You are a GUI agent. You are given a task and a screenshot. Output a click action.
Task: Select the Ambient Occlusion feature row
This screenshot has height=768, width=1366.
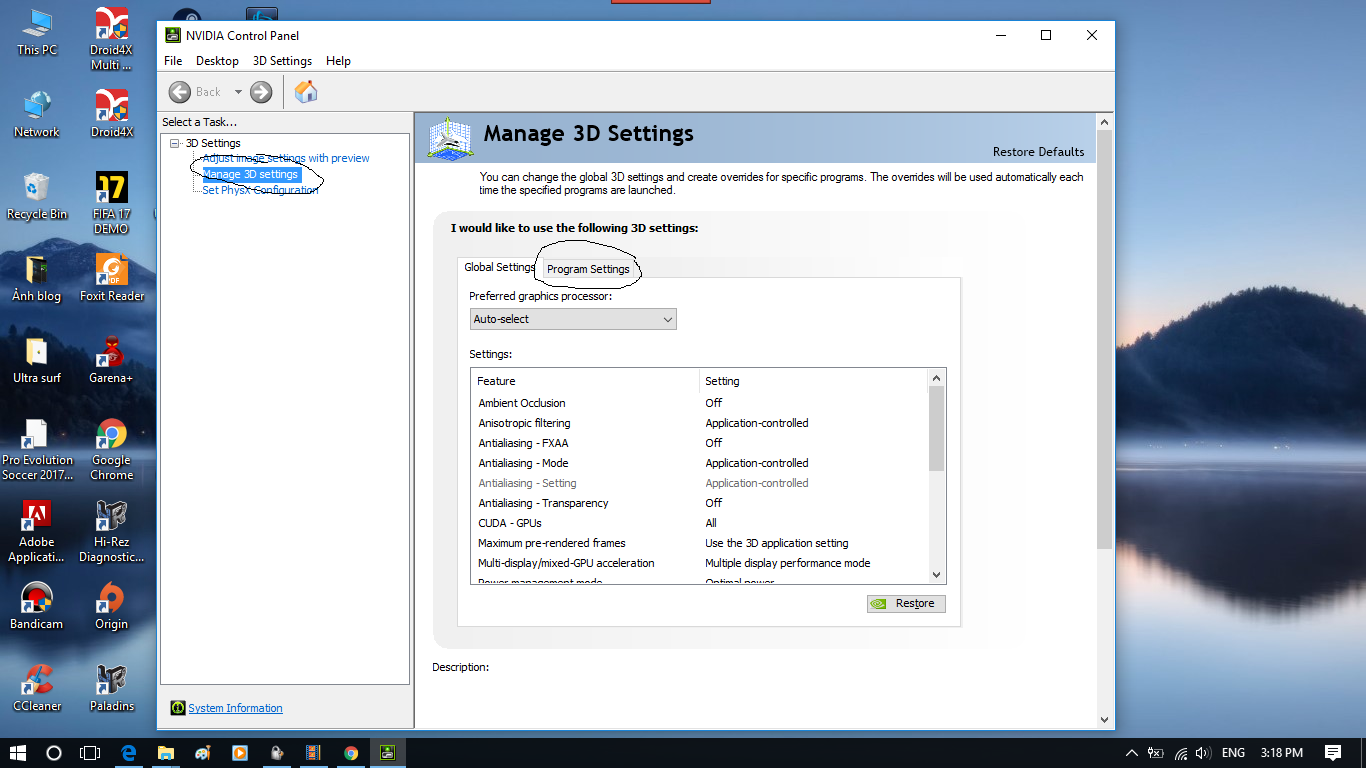click(700, 403)
